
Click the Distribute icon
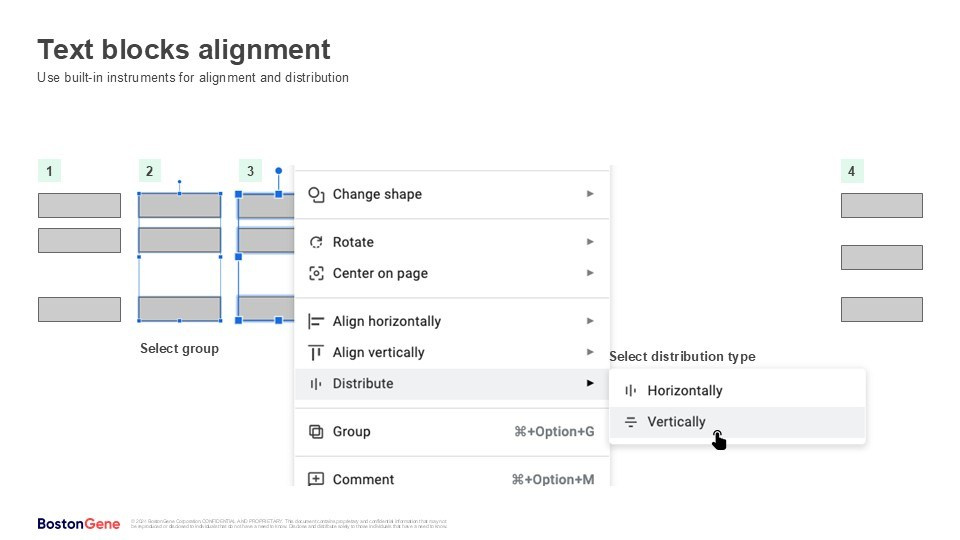tap(316, 383)
